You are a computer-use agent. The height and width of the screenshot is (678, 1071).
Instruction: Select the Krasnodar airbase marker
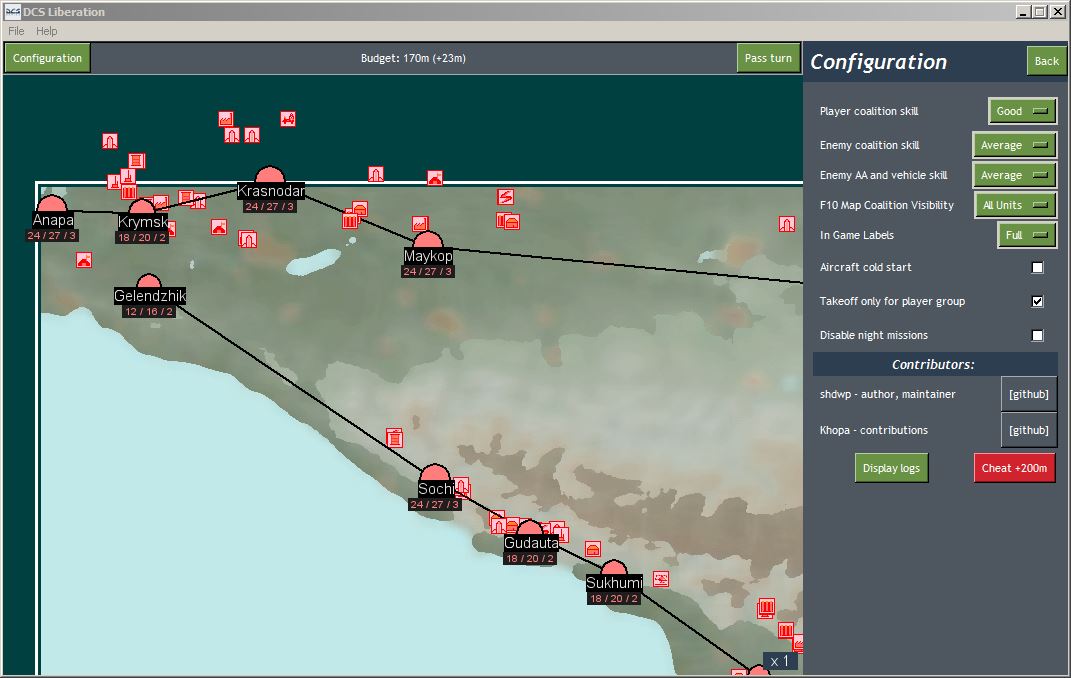click(270, 175)
